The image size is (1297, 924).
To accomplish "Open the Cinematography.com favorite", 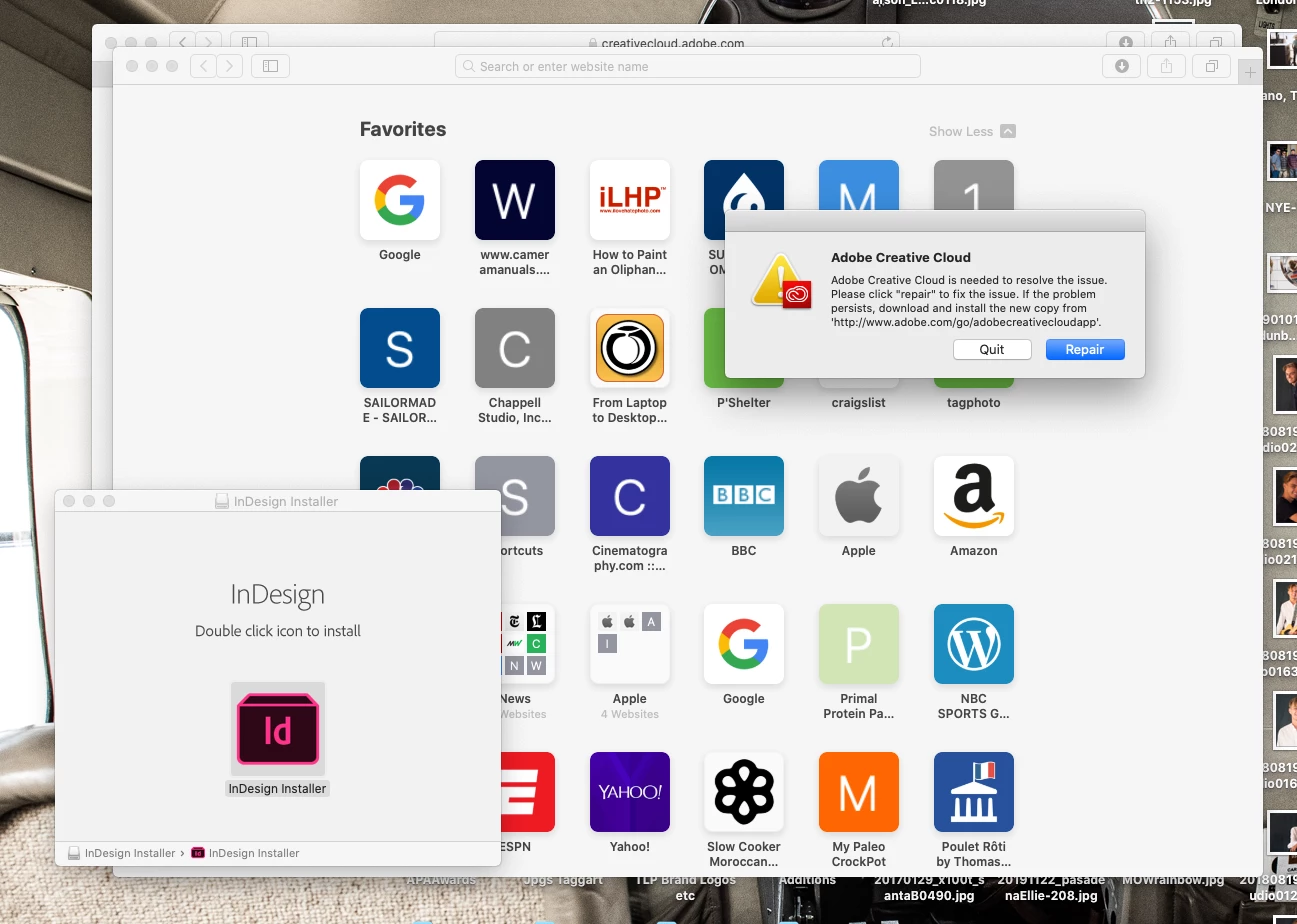I will pos(630,496).
